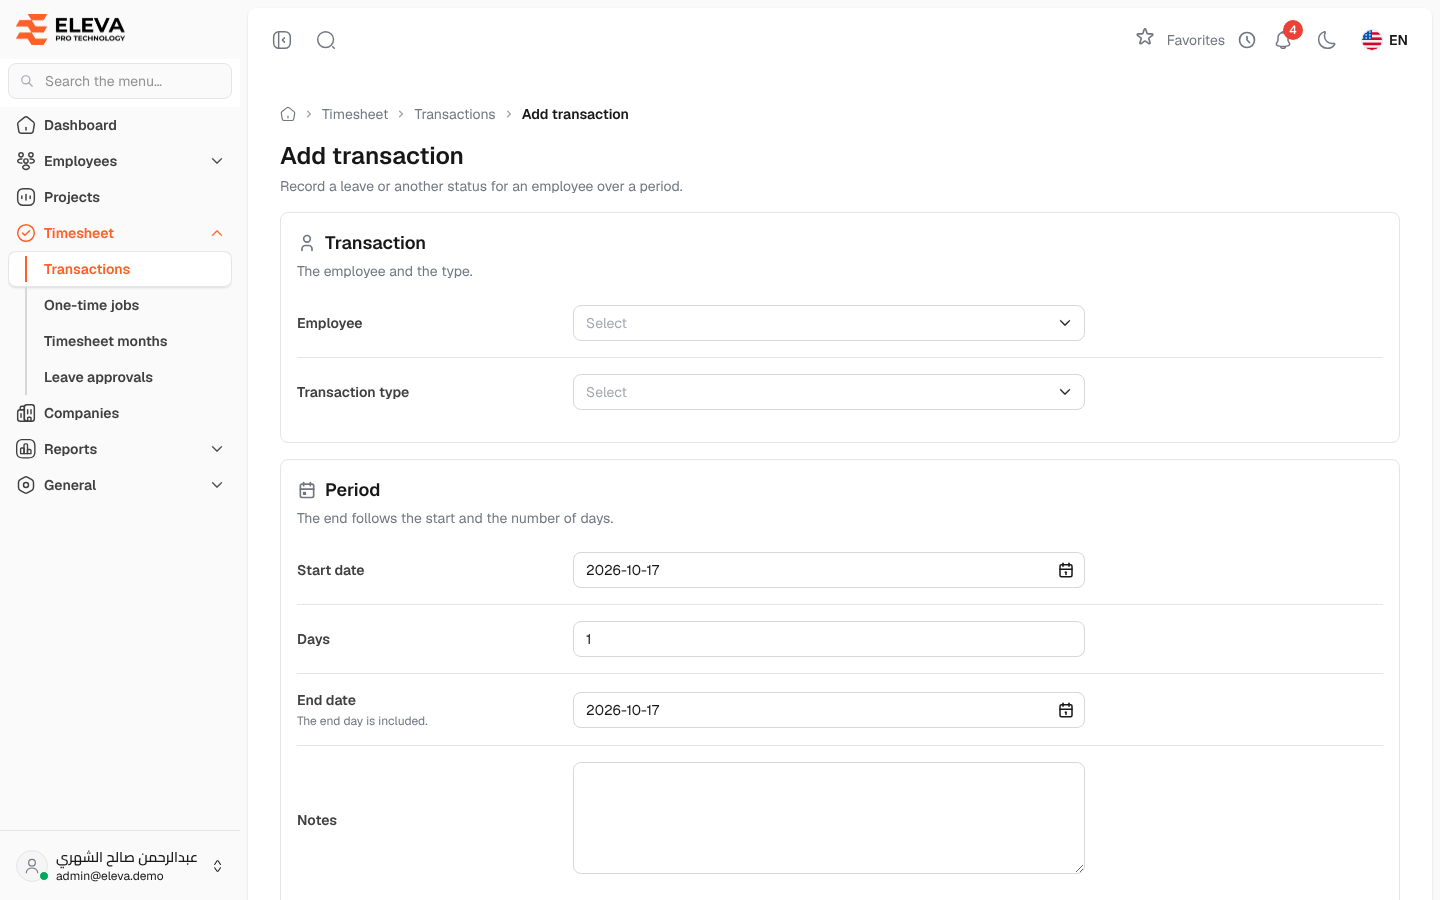Click the Period section calendar icon
1440x900 pixels.
[307, 490]
